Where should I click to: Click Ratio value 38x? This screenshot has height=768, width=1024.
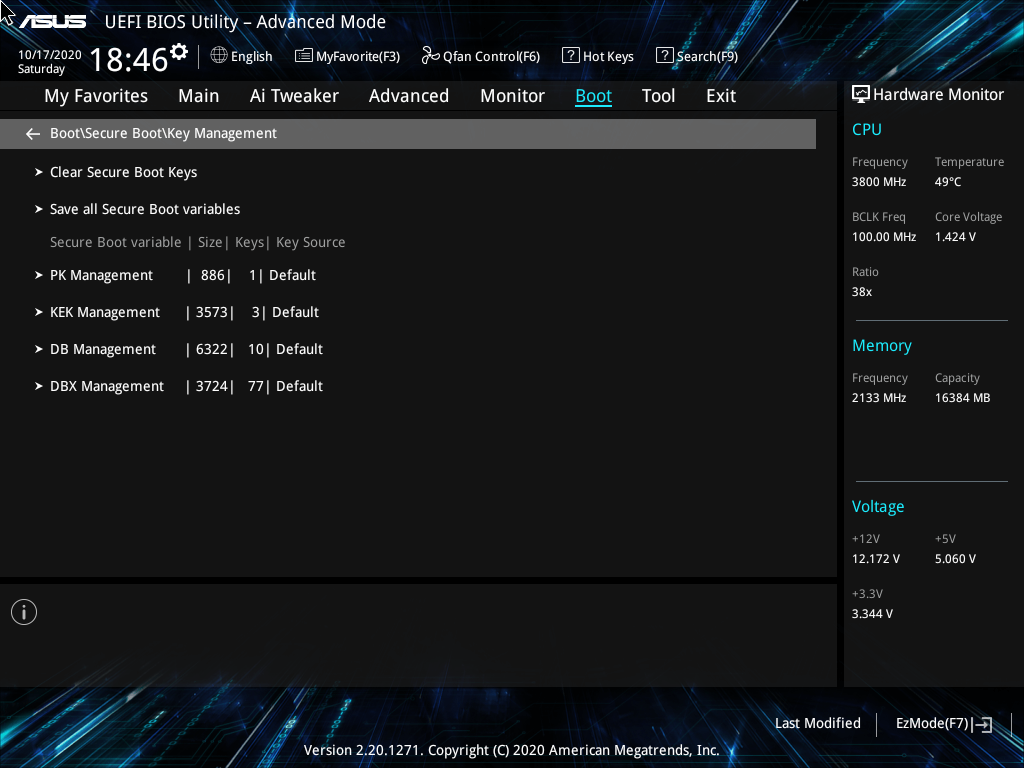861,292
